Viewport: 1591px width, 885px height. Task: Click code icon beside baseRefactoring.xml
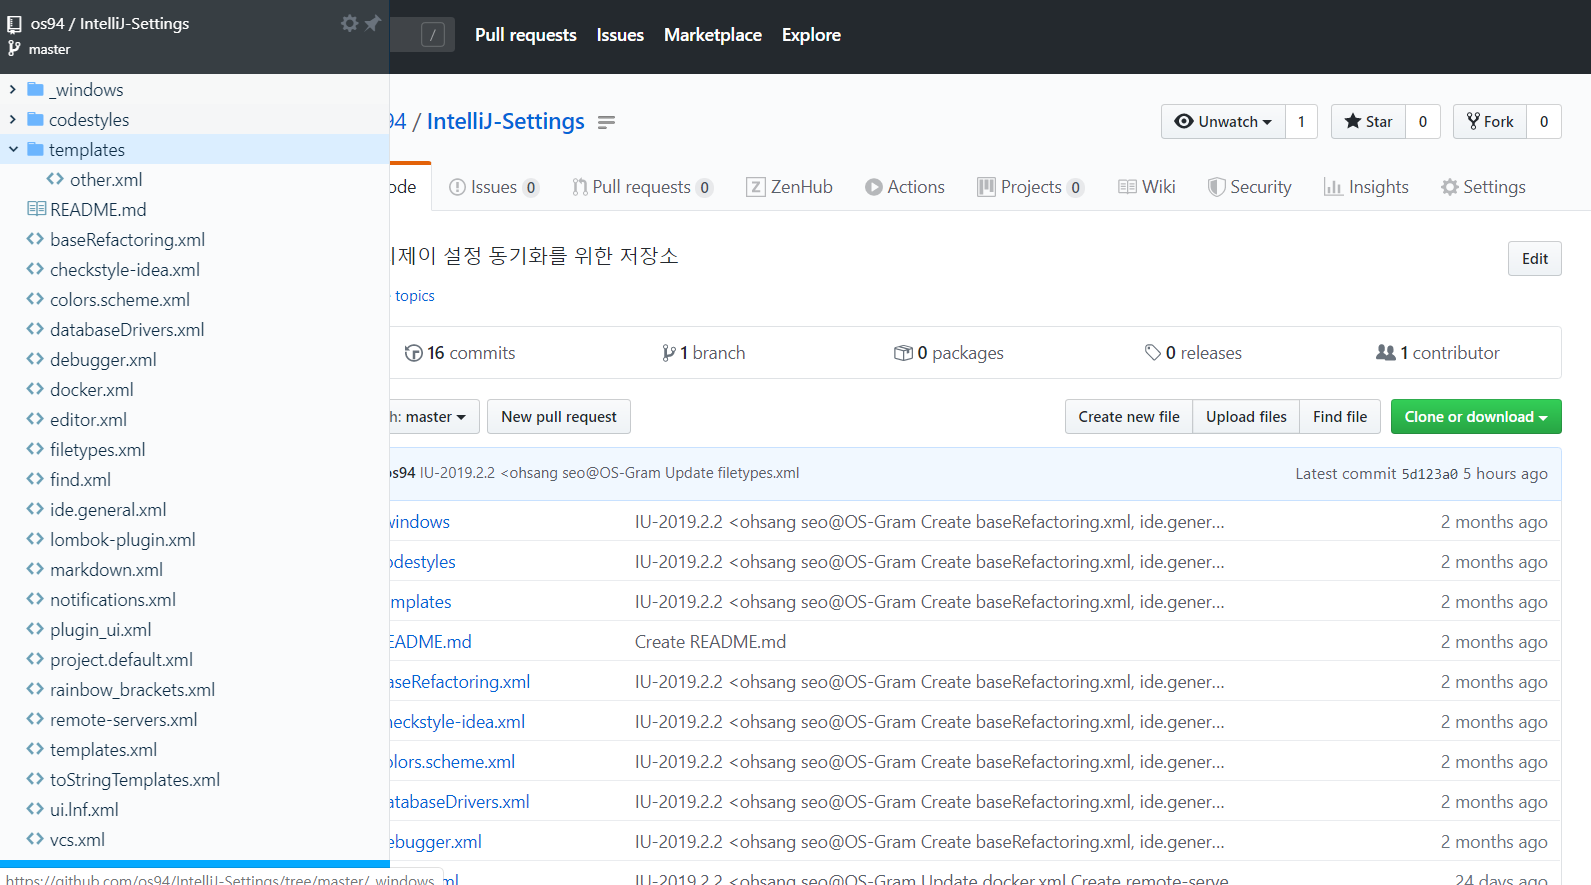(x=35, y=239)
